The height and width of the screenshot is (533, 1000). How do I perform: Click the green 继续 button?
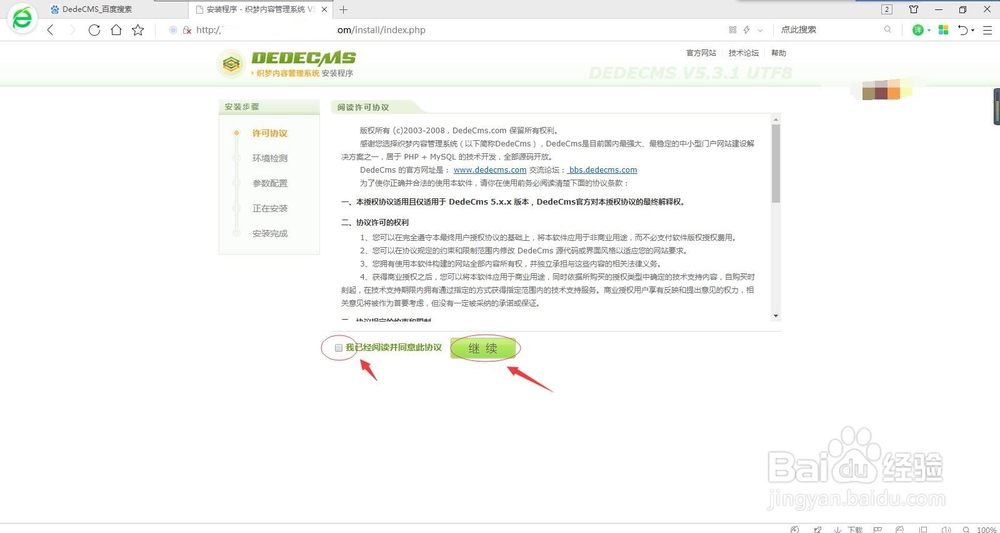[x=483, y=348]
